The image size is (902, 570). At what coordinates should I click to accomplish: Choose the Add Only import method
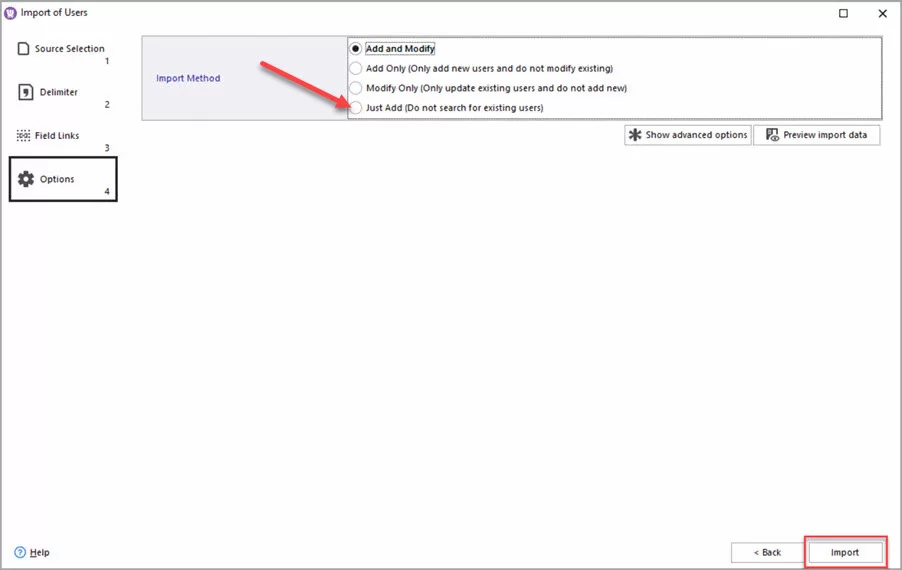point(355,68)
